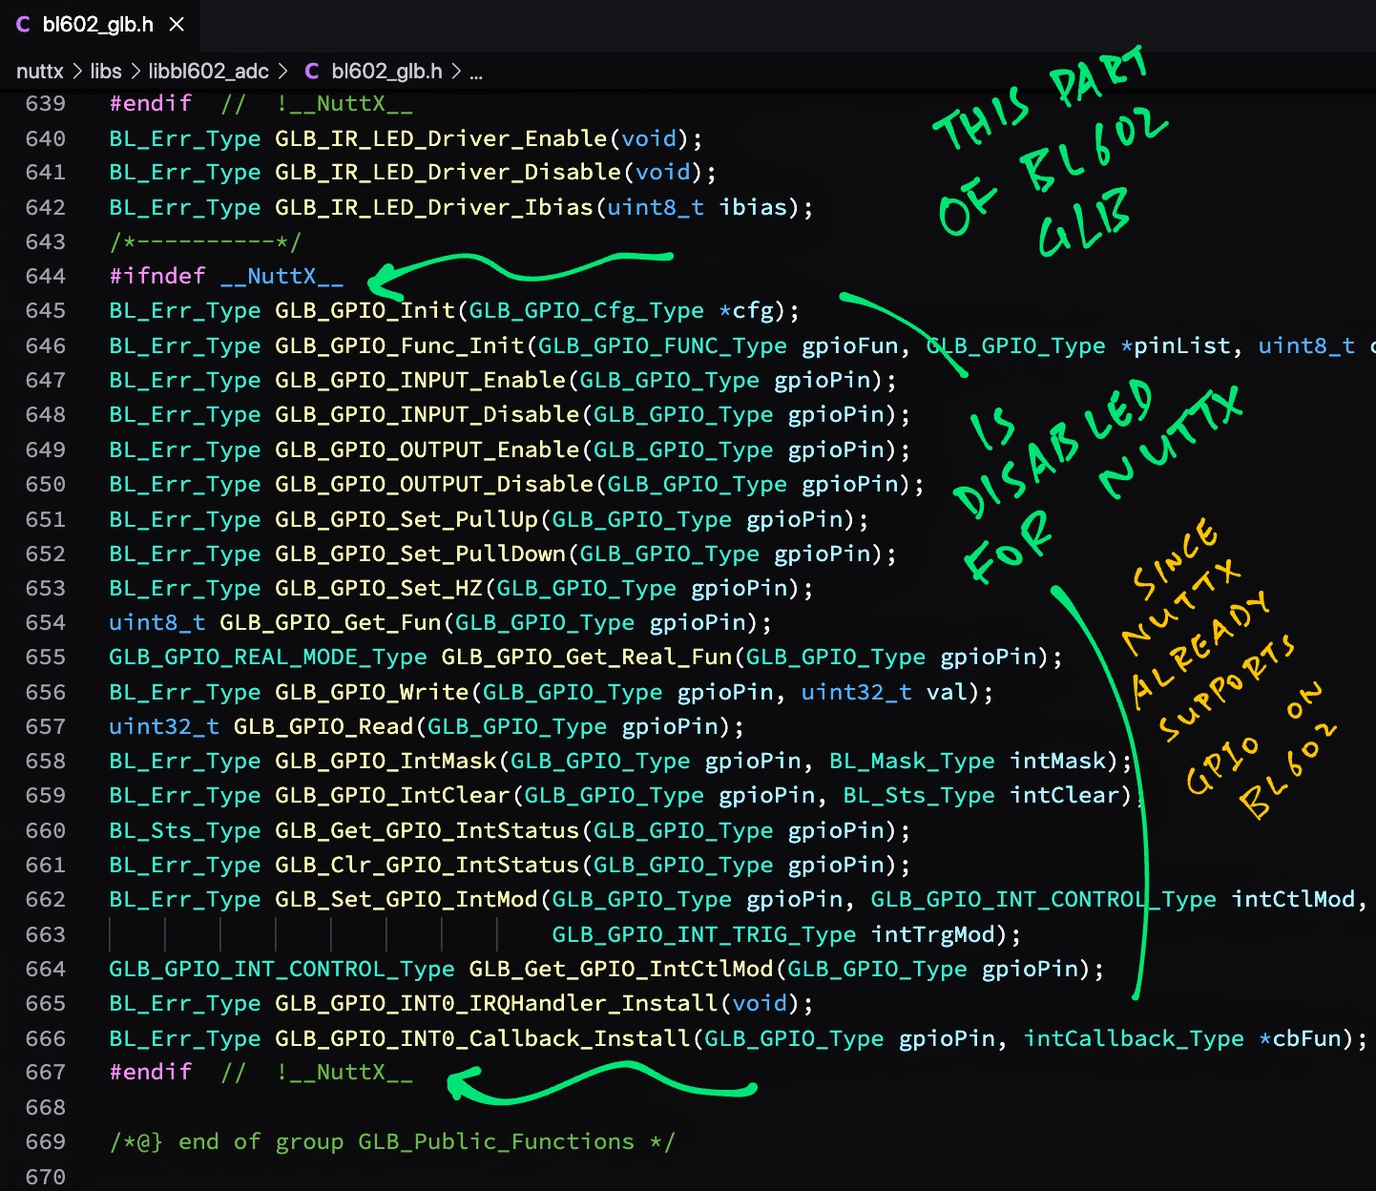Select the bl602_glb.h tab
The width and height of the screenshot is (1376, 1191).
98,24
